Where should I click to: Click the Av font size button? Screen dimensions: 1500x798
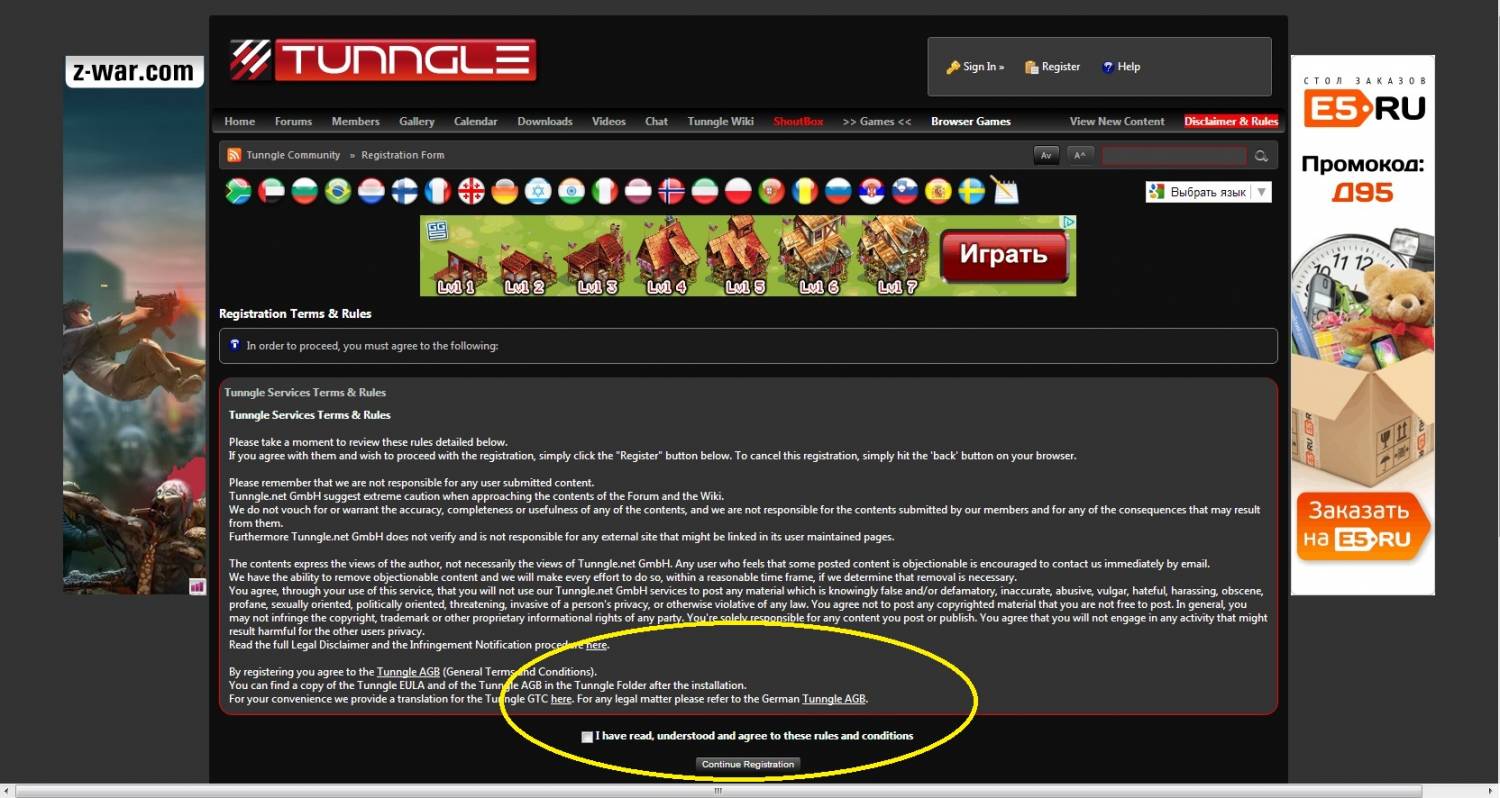click(1046, 156)
